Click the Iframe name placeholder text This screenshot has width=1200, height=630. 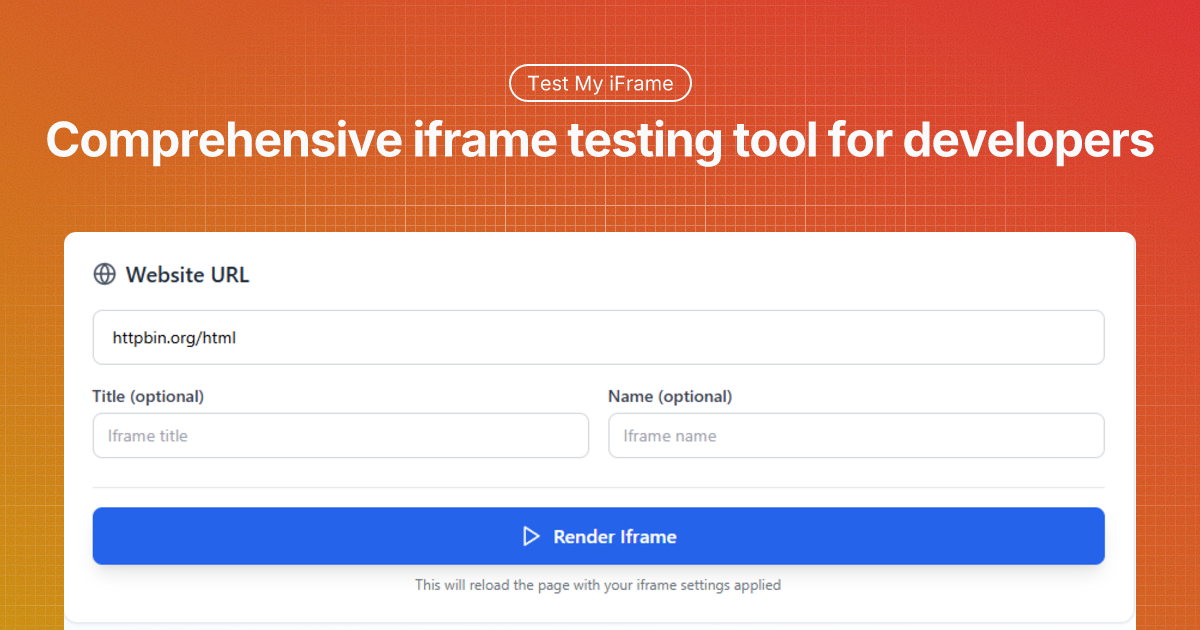[670, 436]
